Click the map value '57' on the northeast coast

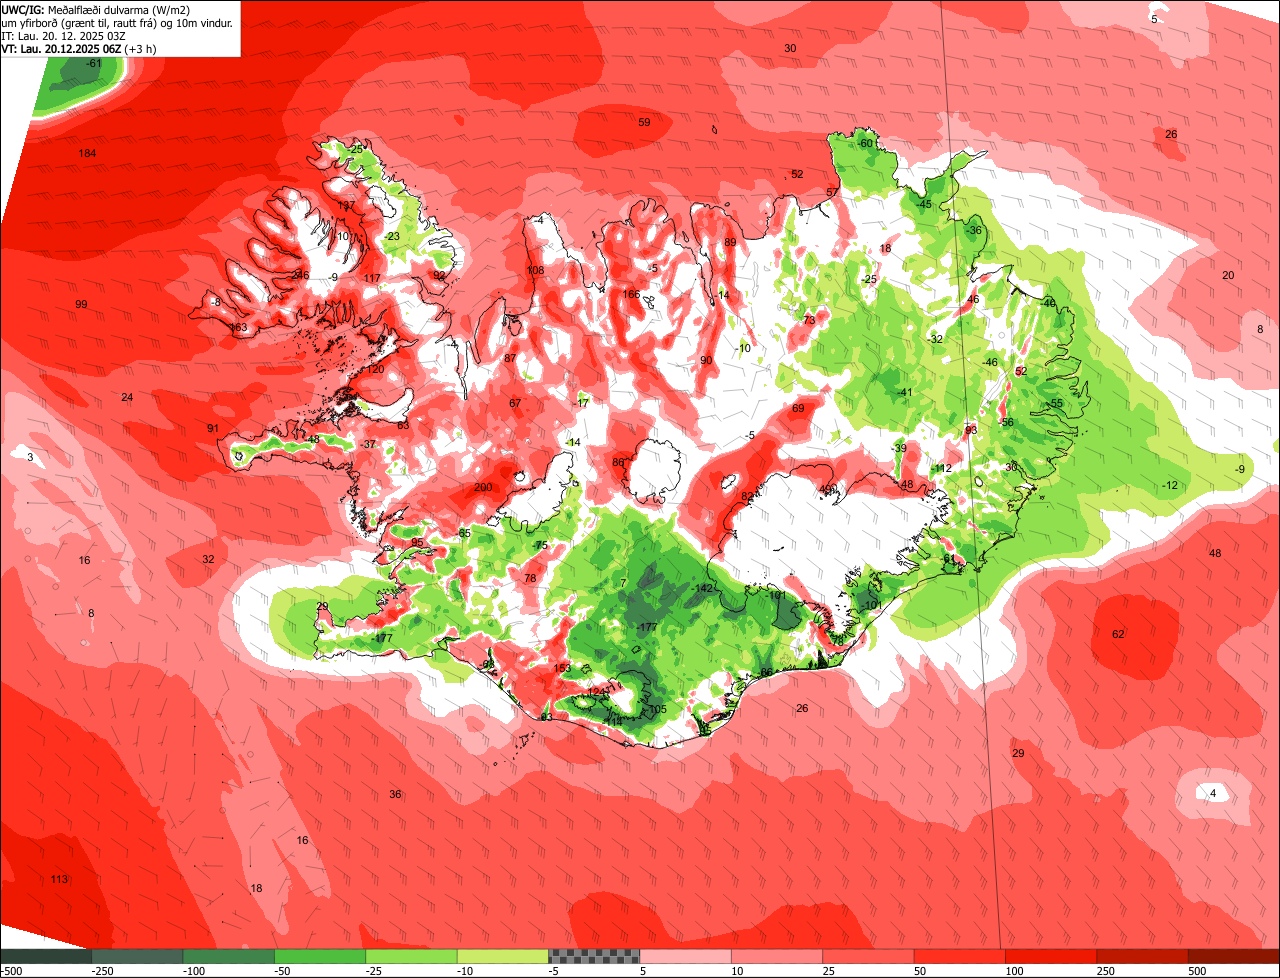[x=832, y=192]
